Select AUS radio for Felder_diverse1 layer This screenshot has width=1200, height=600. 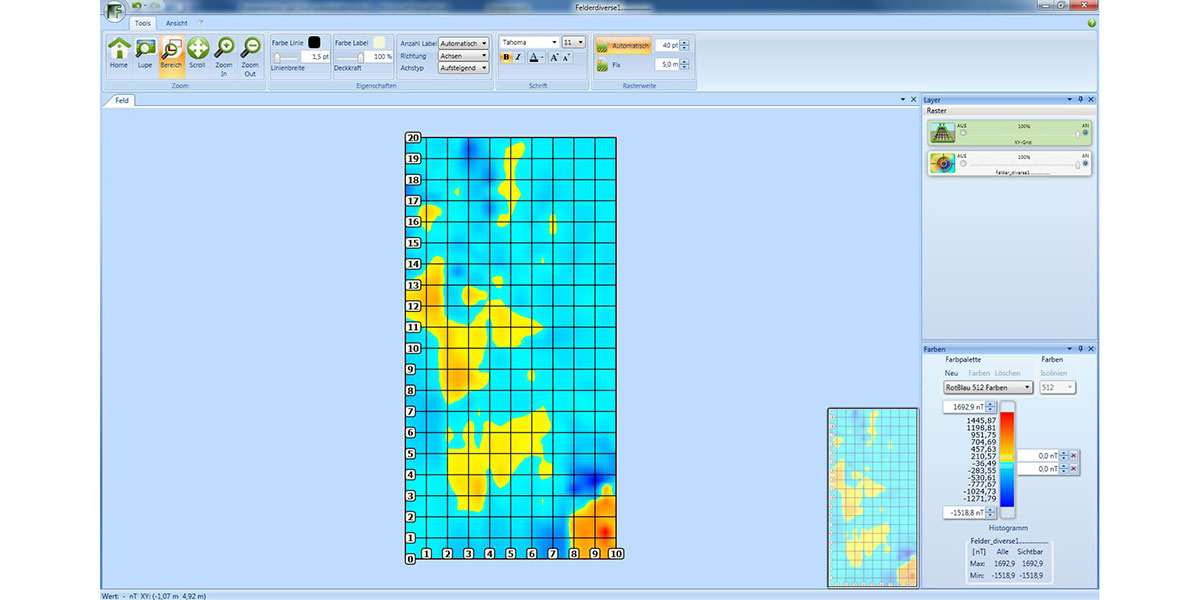point(963,162)
